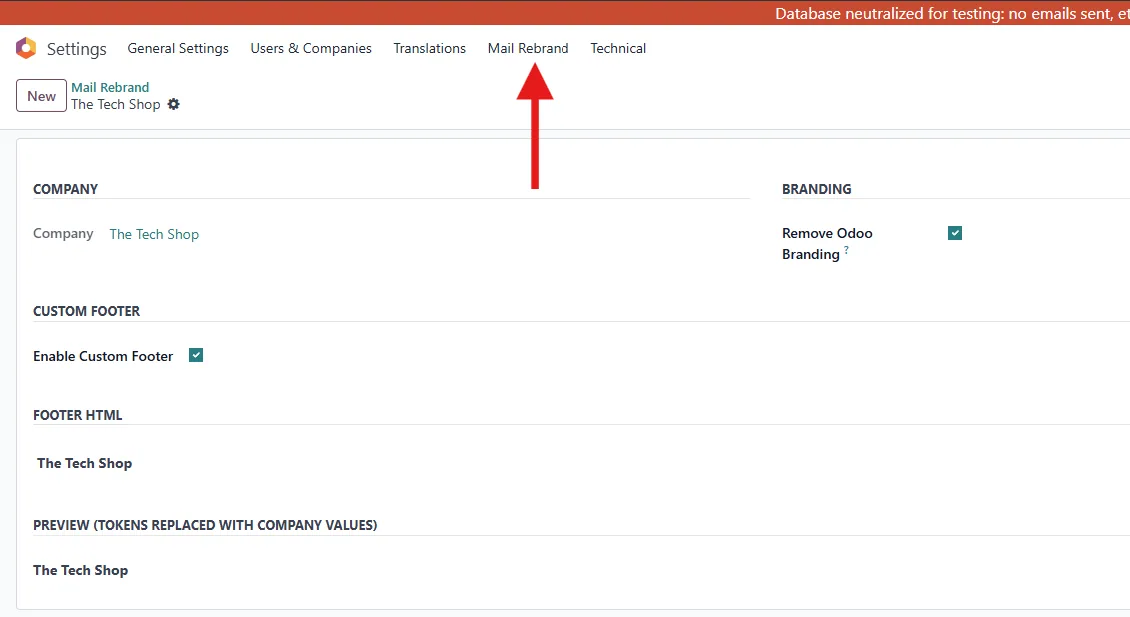Screen dimensions: 1130x617
Task: Open The Tech Shop company link
Action: pos(154,234)
